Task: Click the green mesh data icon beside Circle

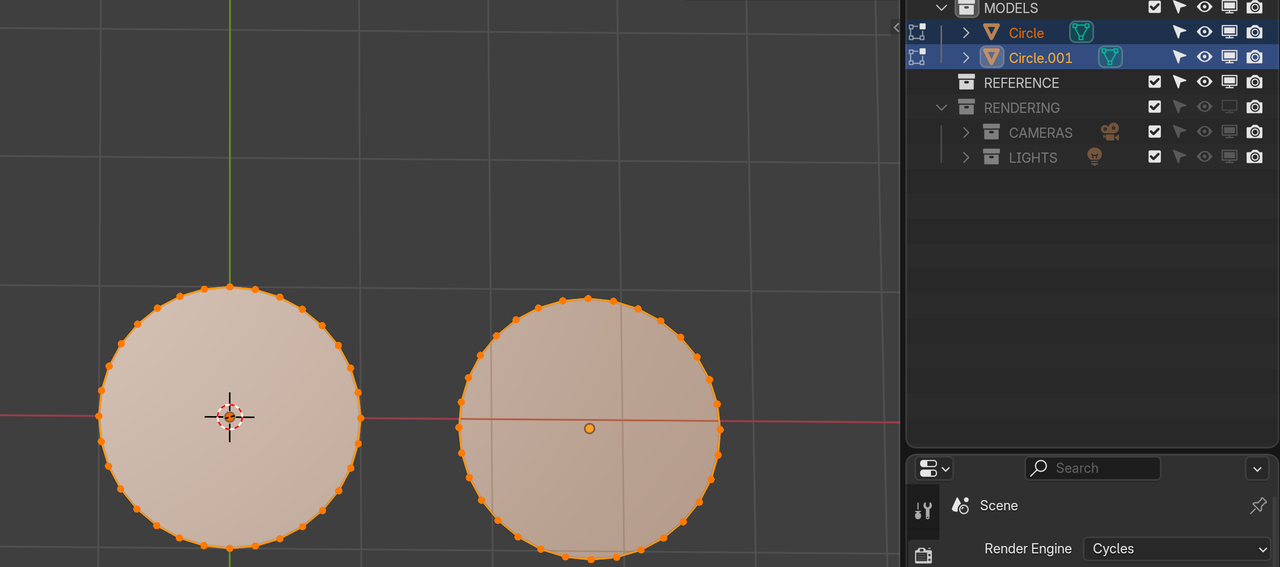Action: 1080,32
